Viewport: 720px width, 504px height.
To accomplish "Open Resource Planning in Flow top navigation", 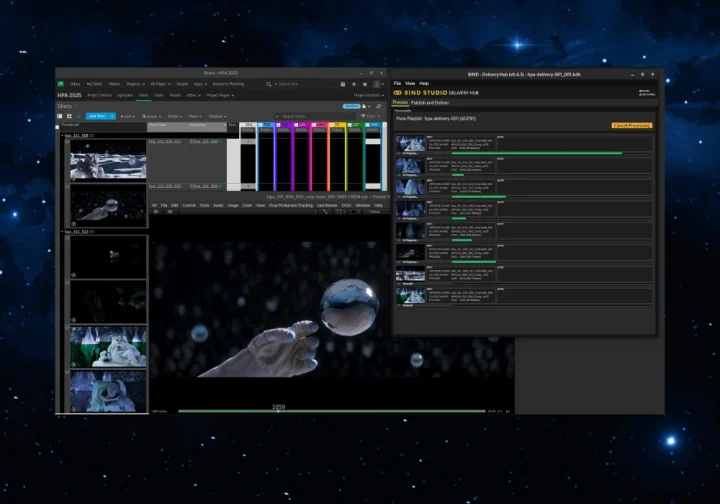I will tap(228, 84).
